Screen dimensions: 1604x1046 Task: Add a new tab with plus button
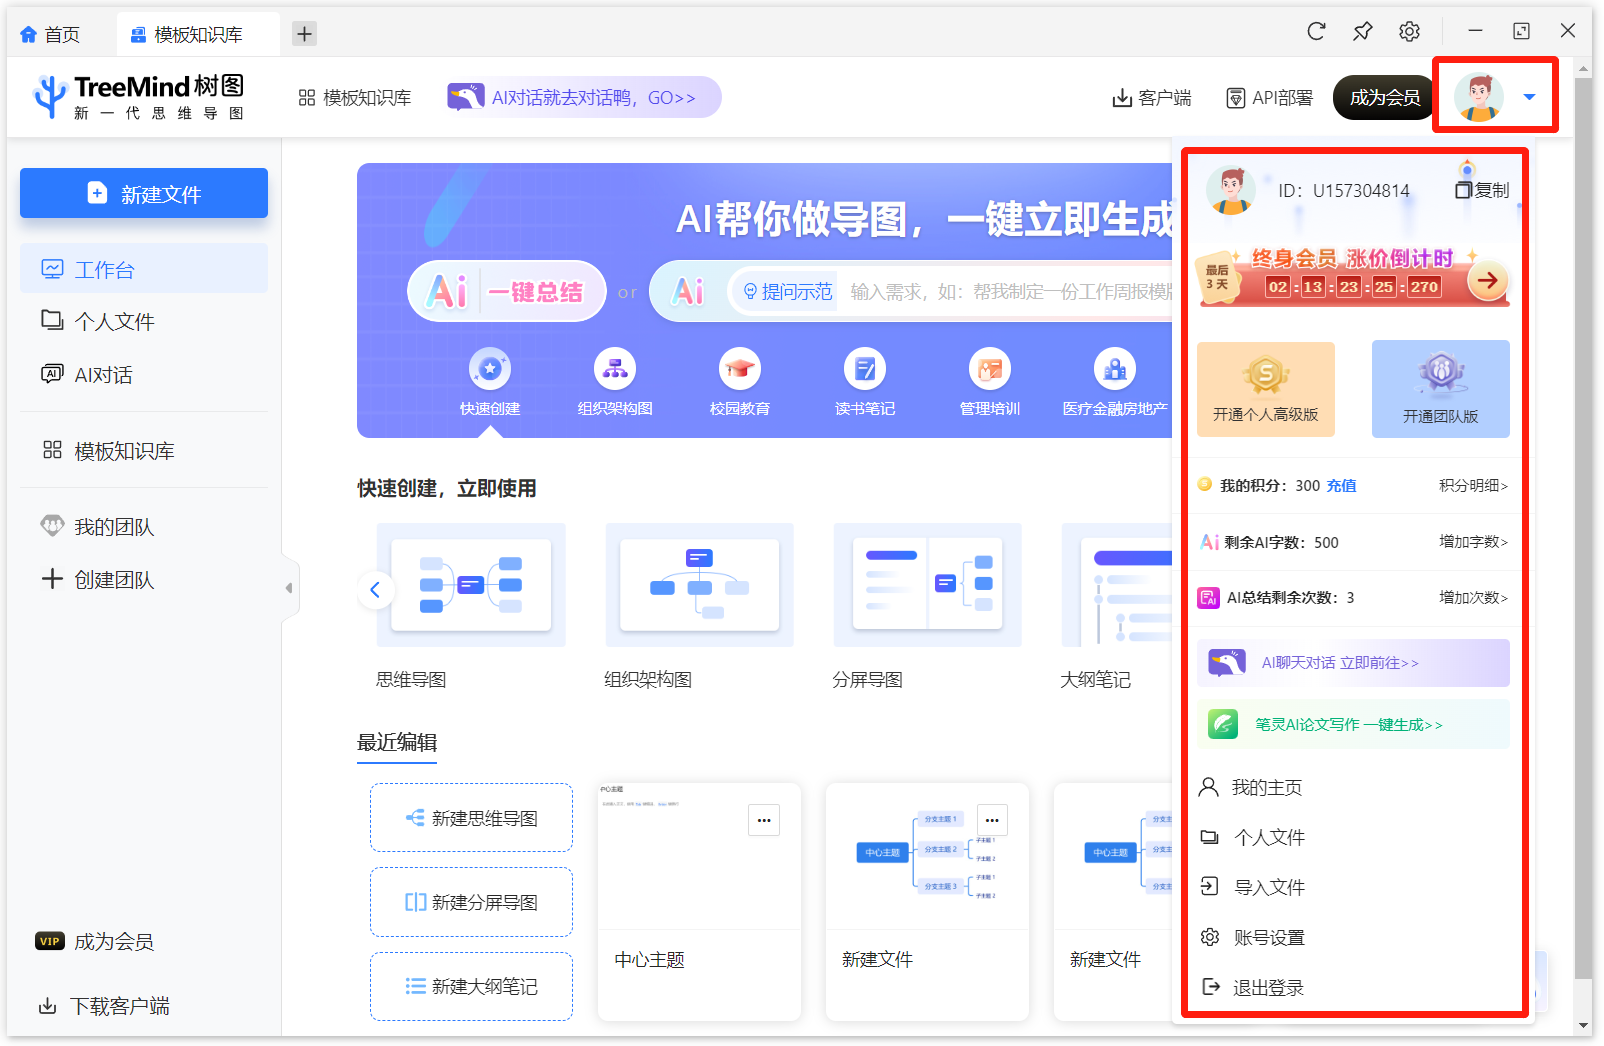(x=304, y=34)
